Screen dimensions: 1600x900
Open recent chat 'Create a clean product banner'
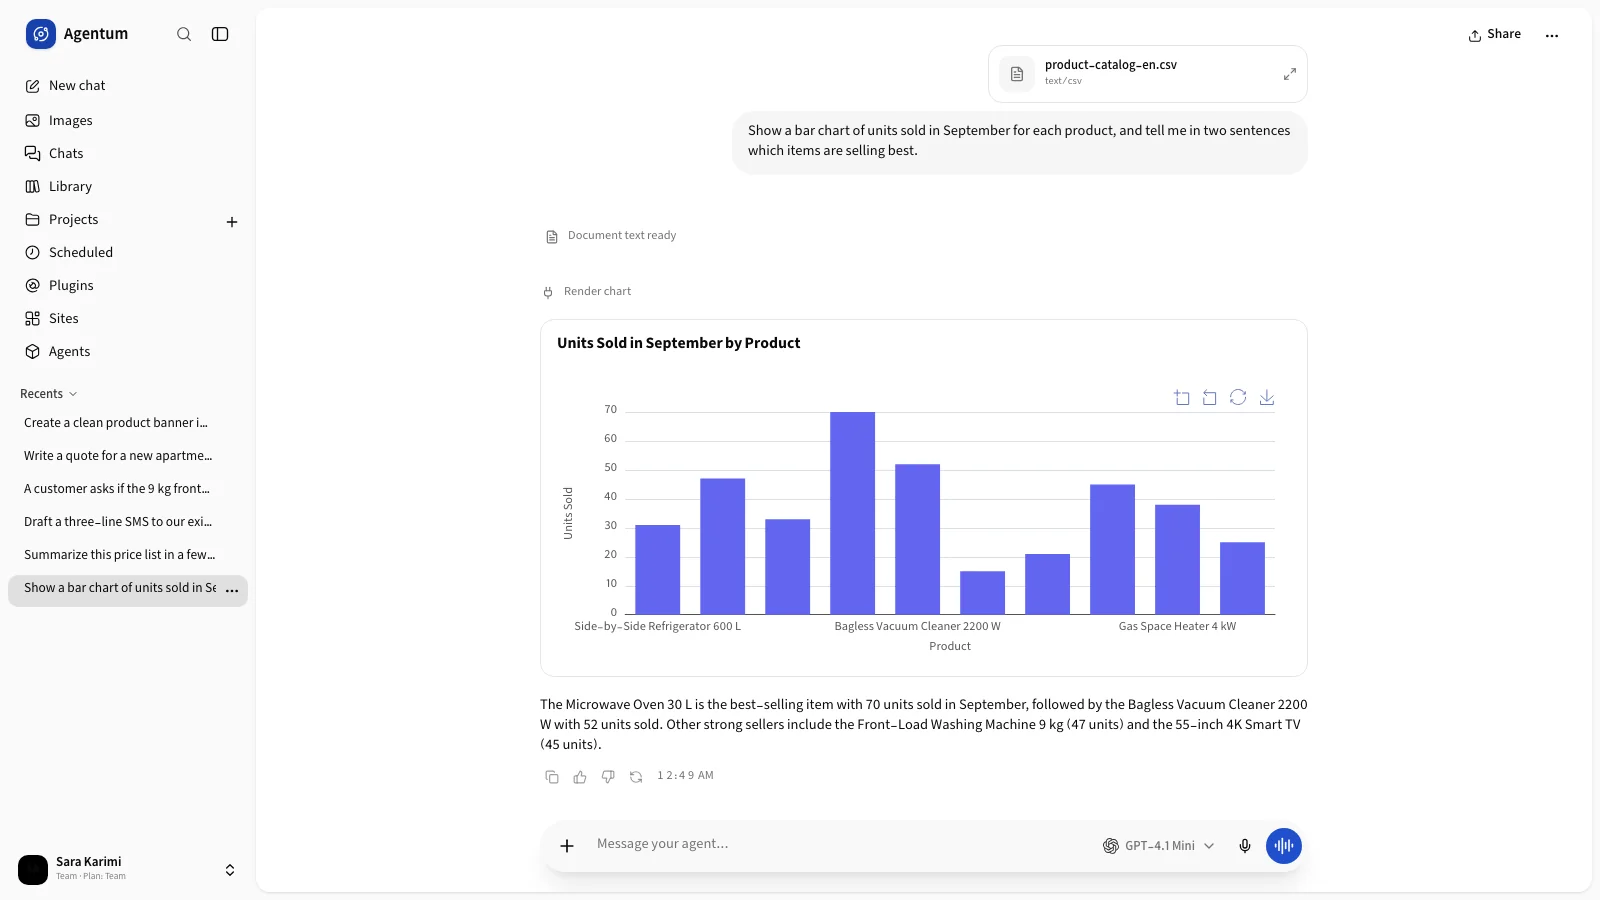pos(128,423)
